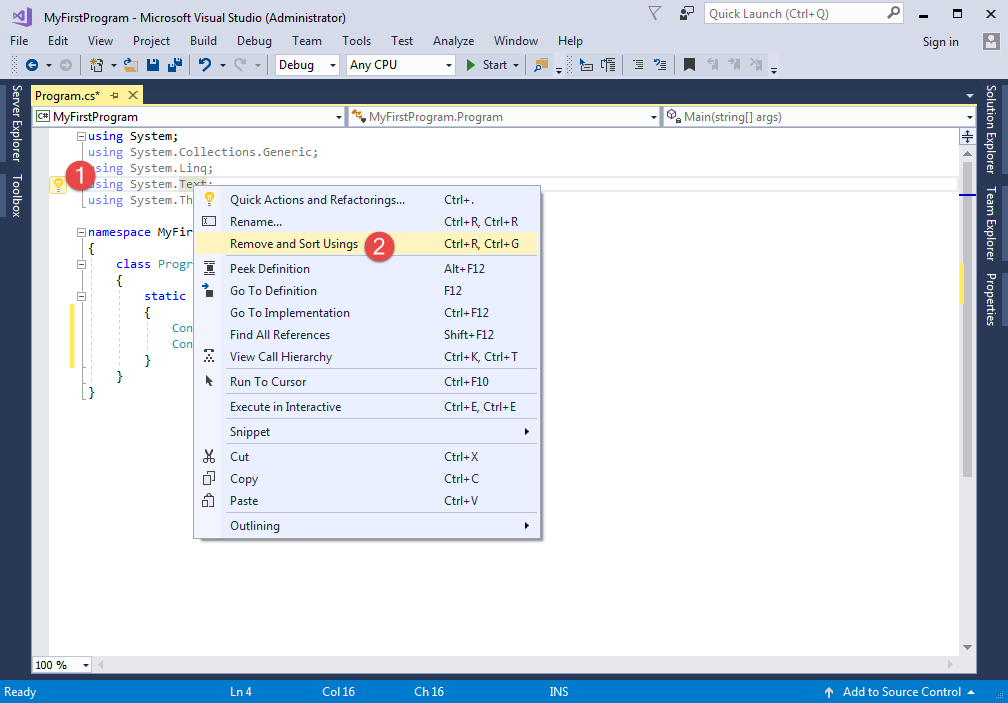Click the account avatar icon near Sign in

tap(991, 42)
